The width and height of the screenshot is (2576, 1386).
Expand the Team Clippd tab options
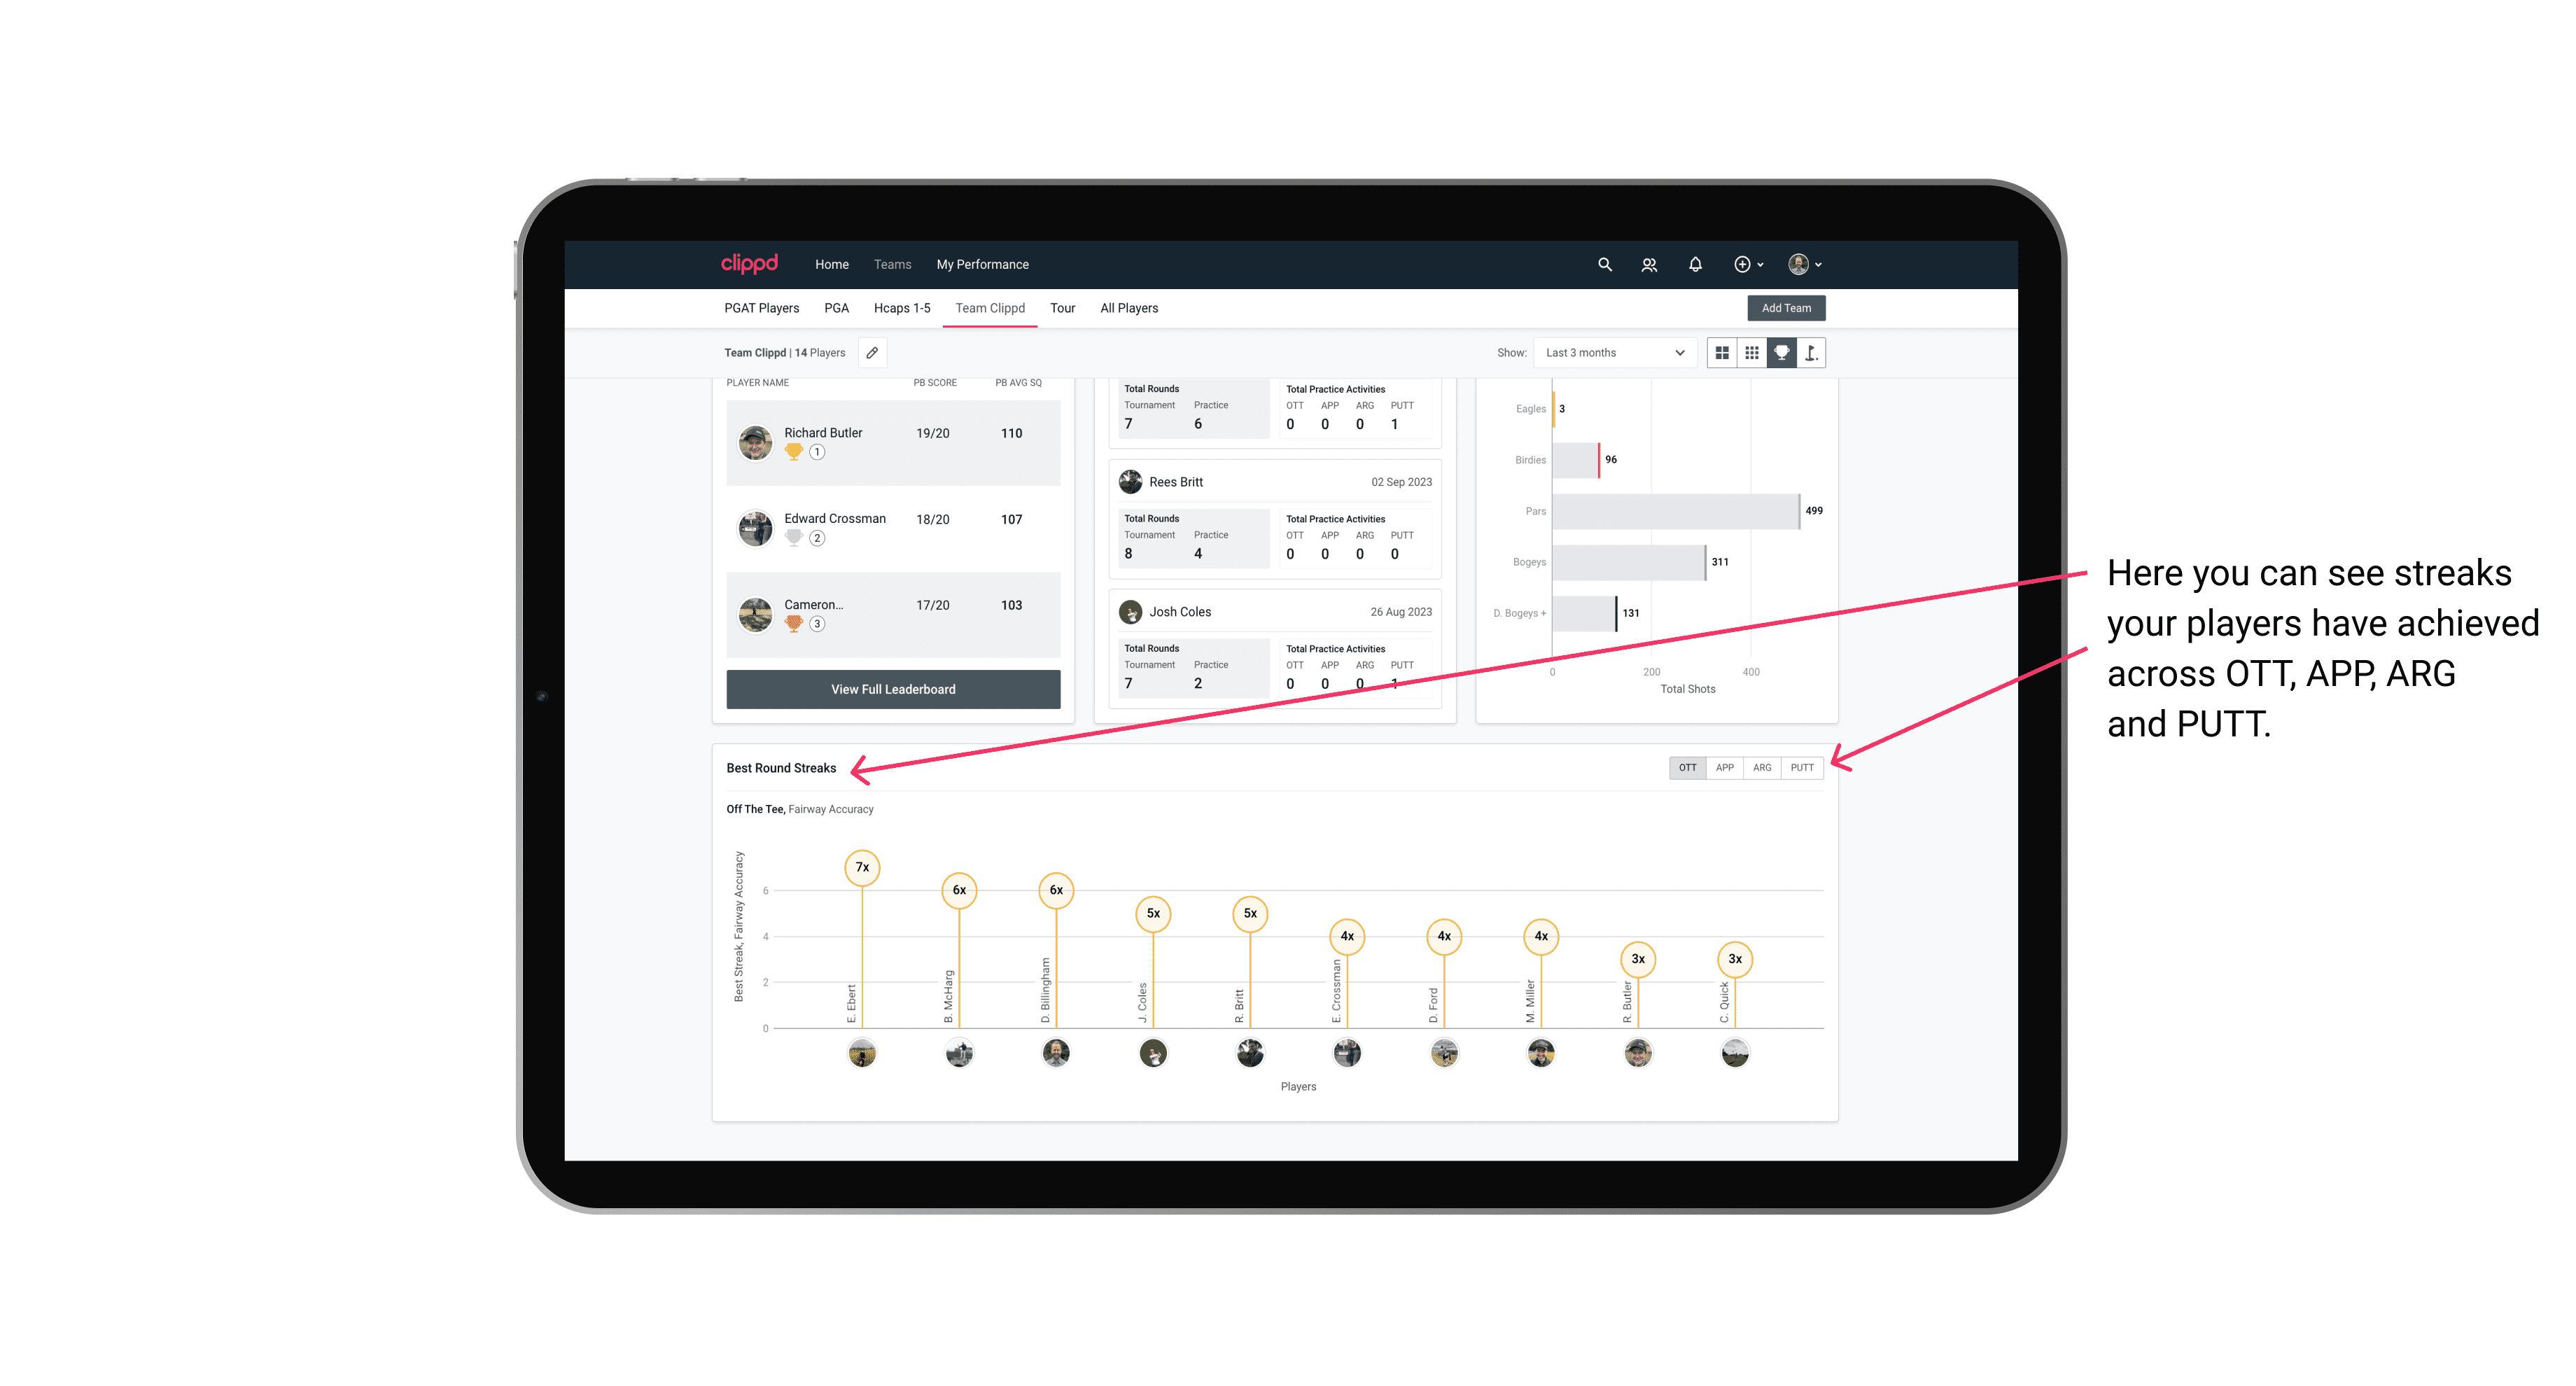(990, 307)
